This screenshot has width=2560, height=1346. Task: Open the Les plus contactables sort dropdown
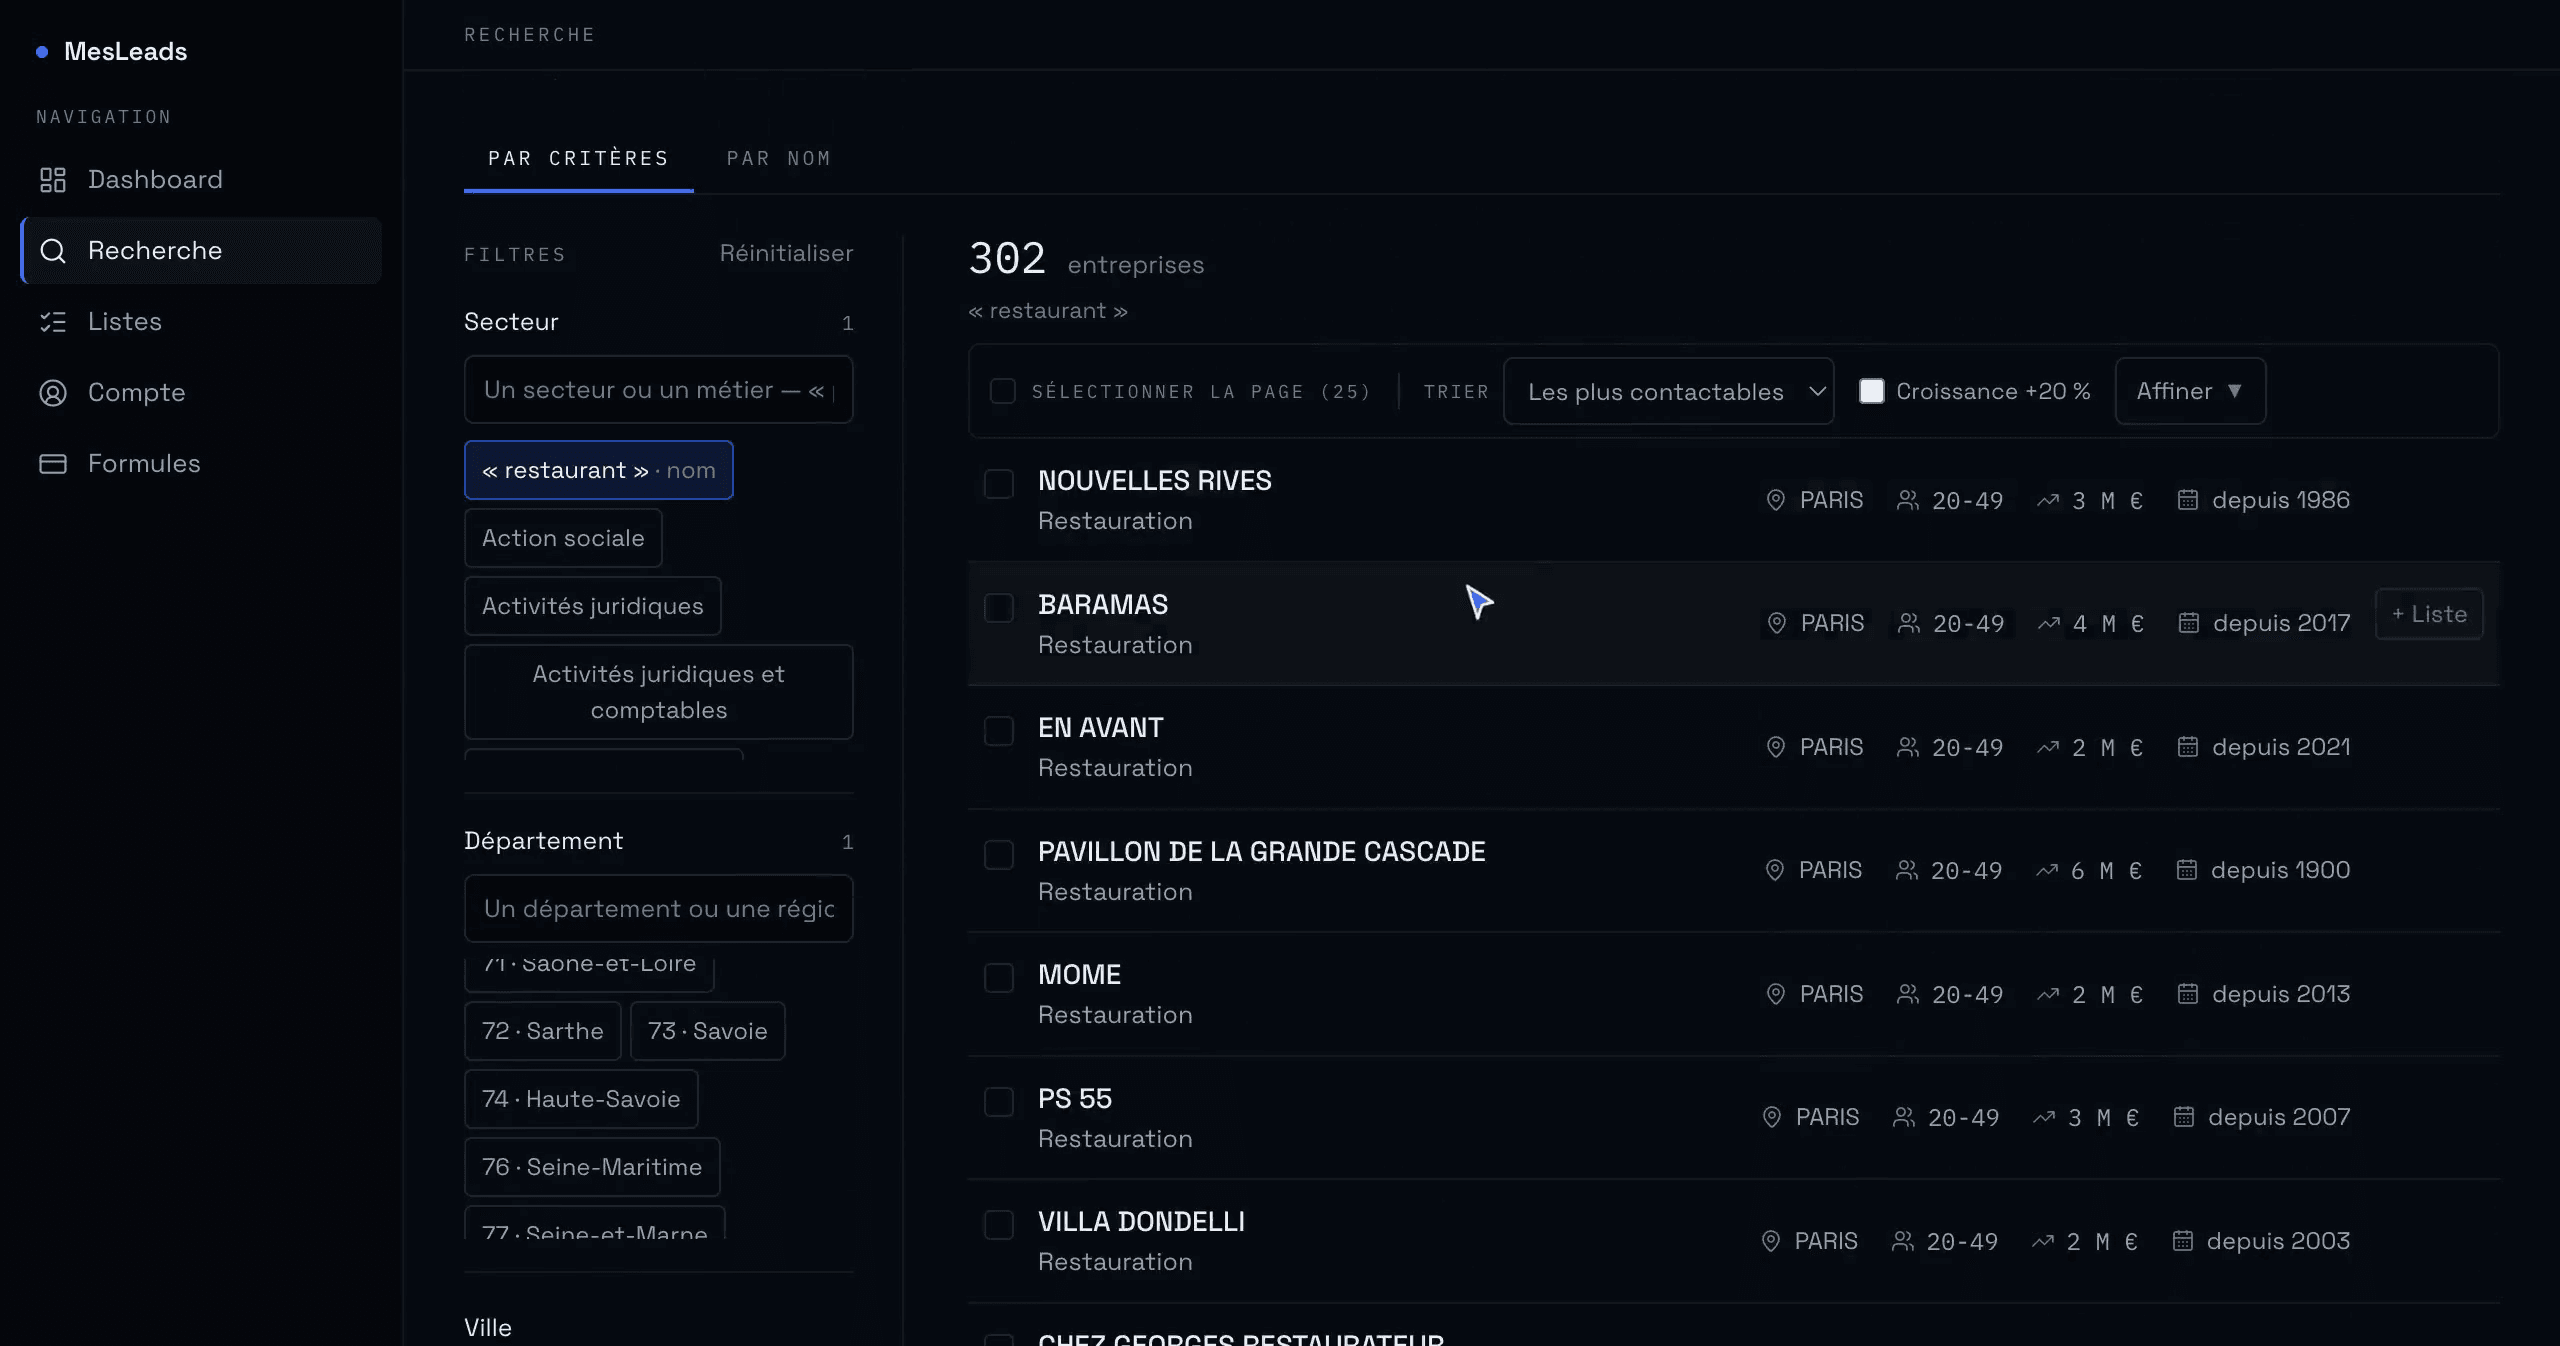(1669, 391)
